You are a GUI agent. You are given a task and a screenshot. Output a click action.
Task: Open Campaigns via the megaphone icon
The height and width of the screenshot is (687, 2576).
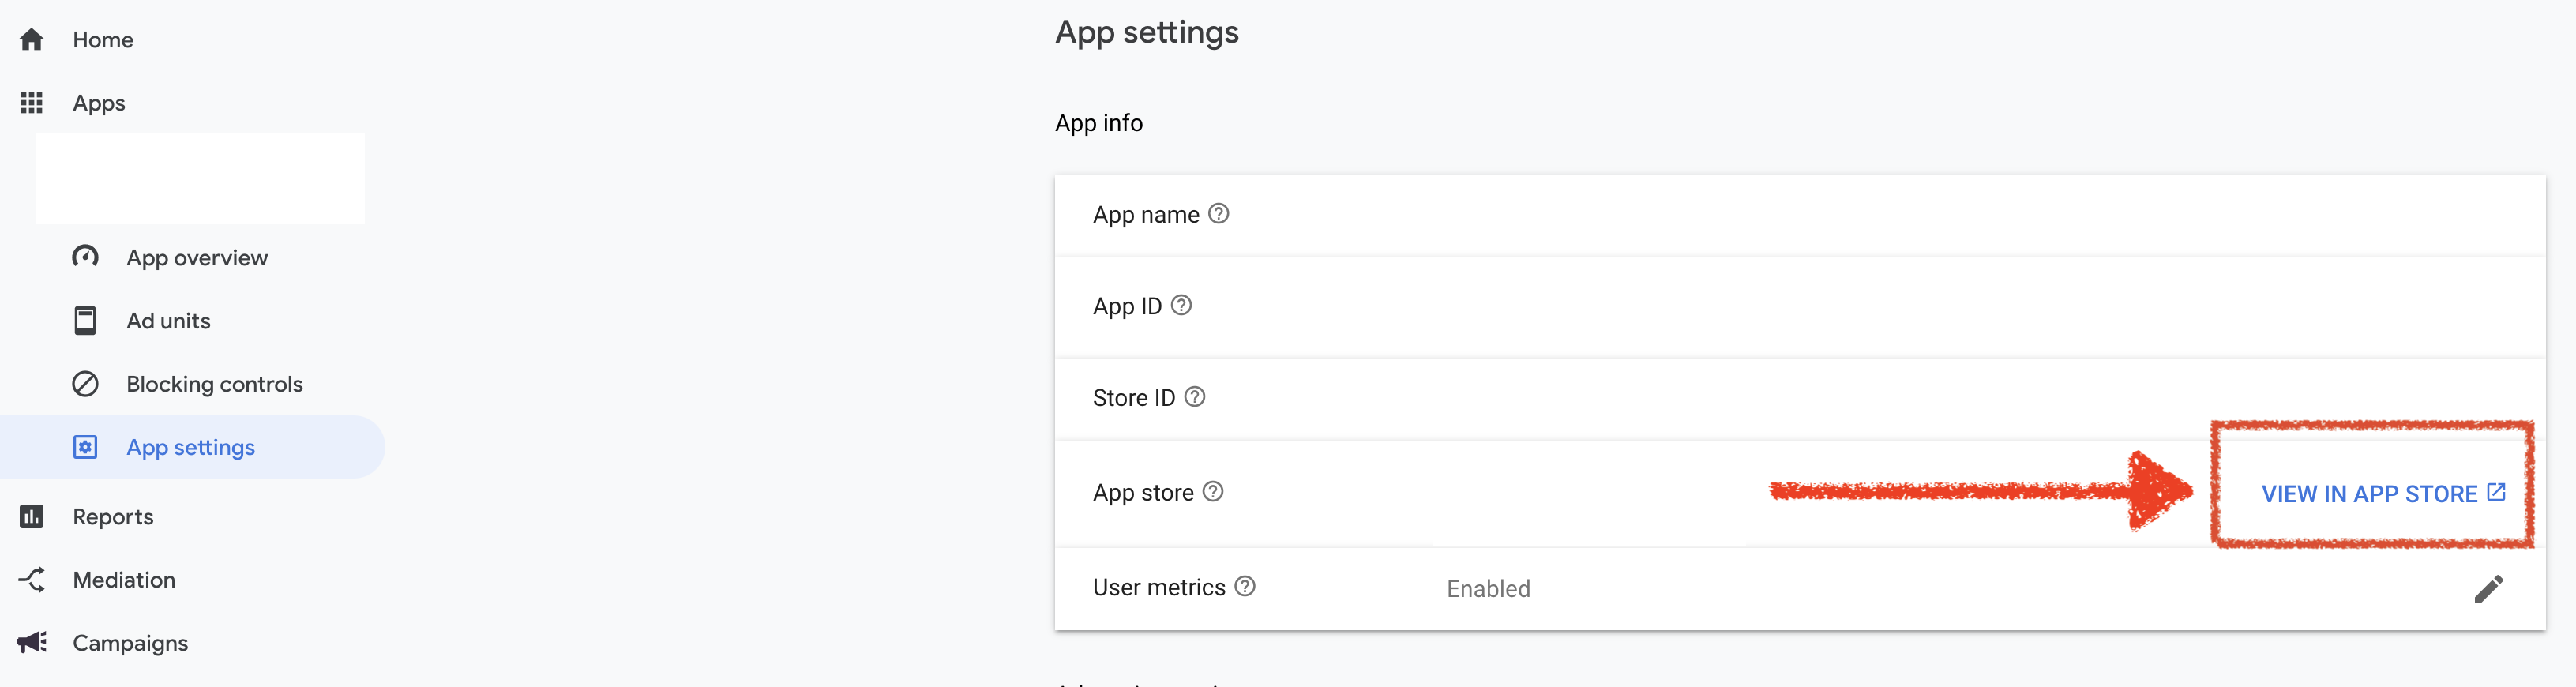click(32, 642)
